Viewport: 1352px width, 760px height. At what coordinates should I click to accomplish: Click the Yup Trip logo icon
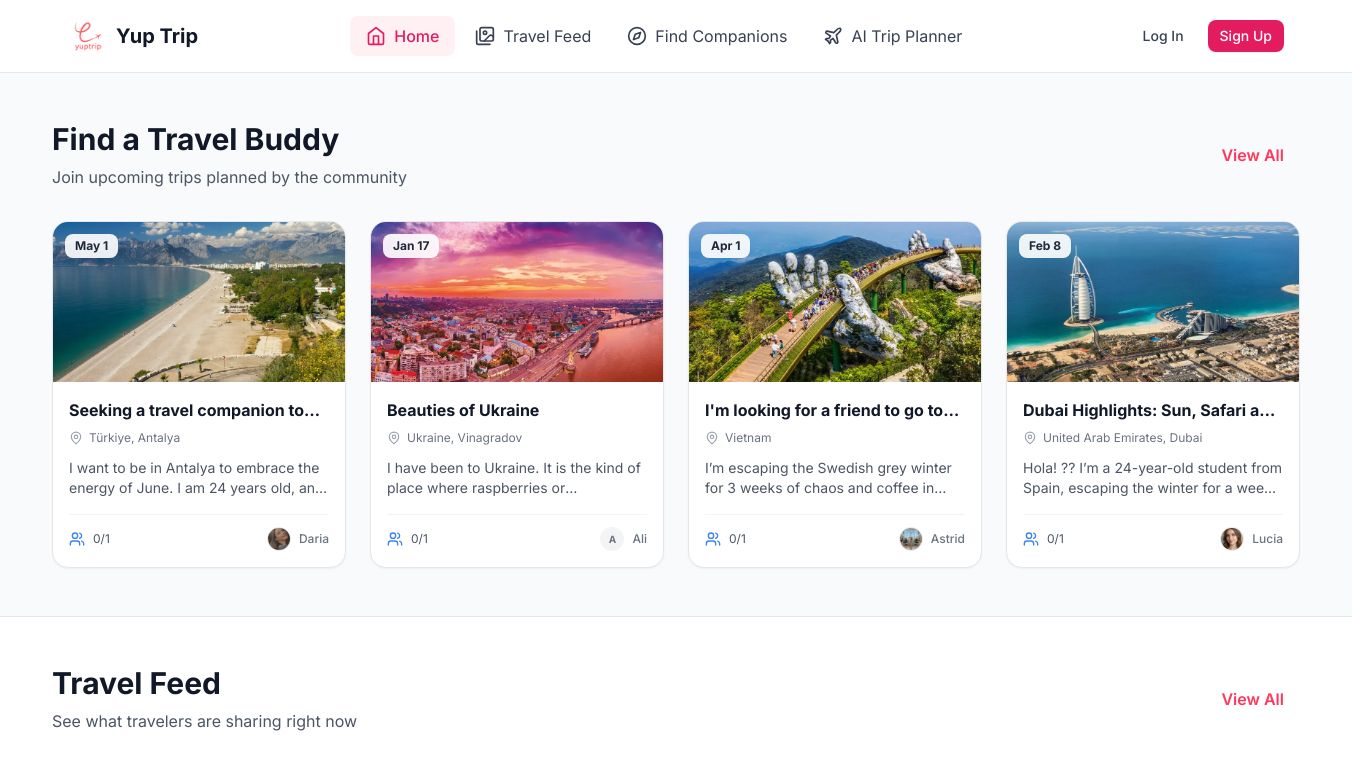click(x=88, y=36)
